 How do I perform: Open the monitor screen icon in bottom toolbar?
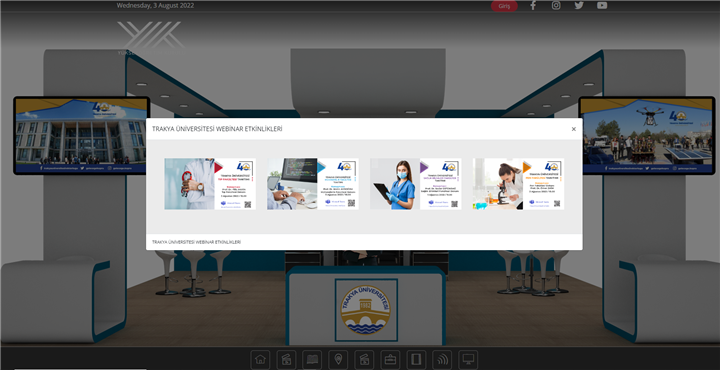tap(468, 359)
